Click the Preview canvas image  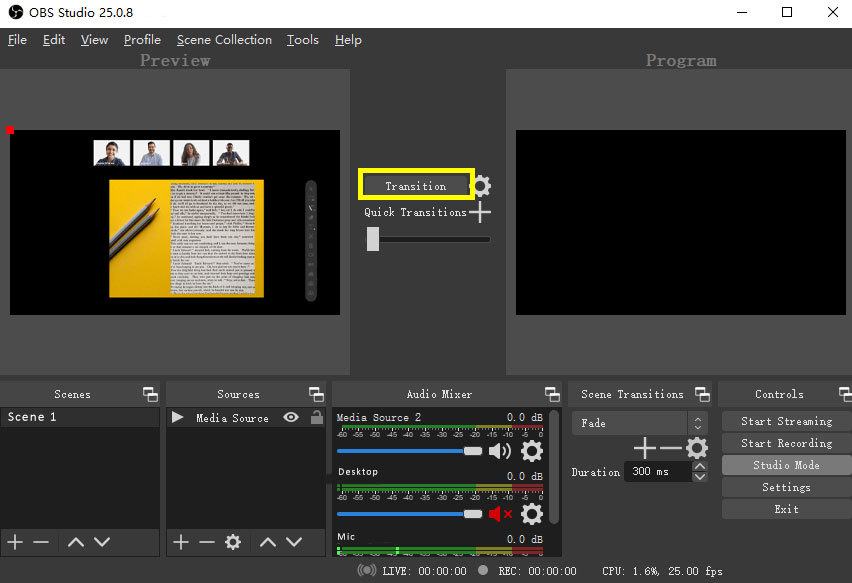tap(175, 222)
